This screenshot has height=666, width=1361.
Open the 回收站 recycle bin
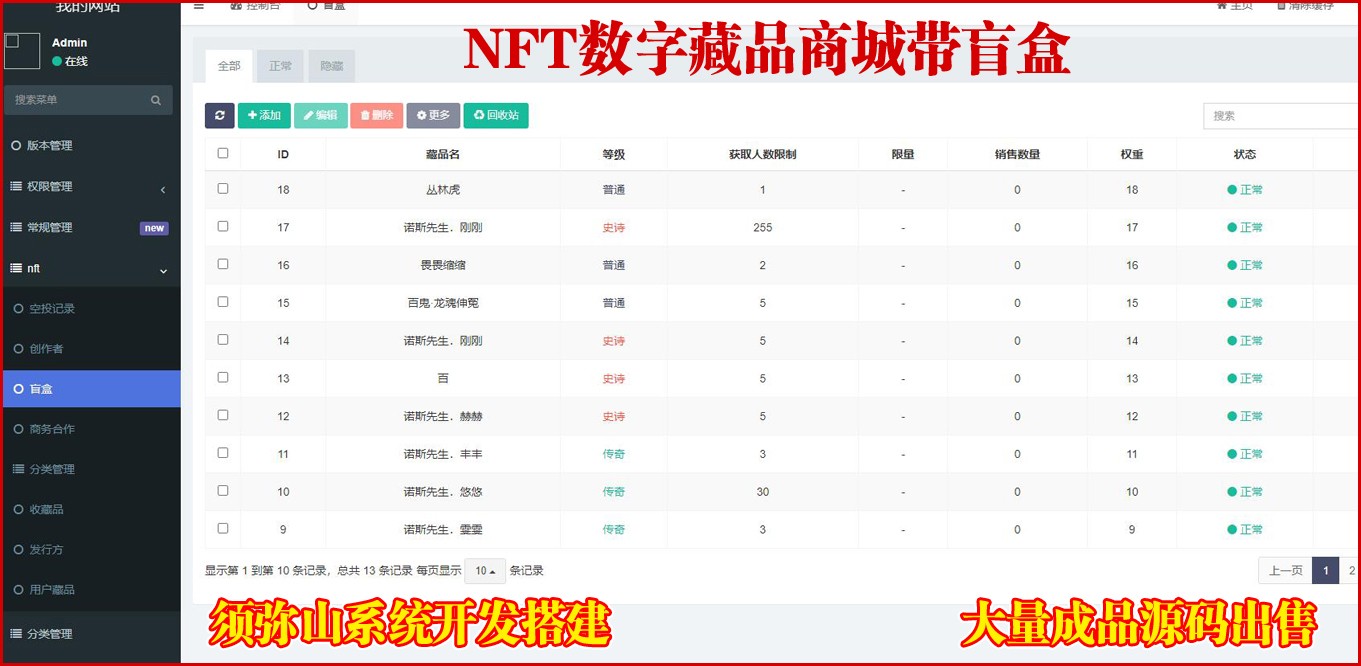[496, 116]
